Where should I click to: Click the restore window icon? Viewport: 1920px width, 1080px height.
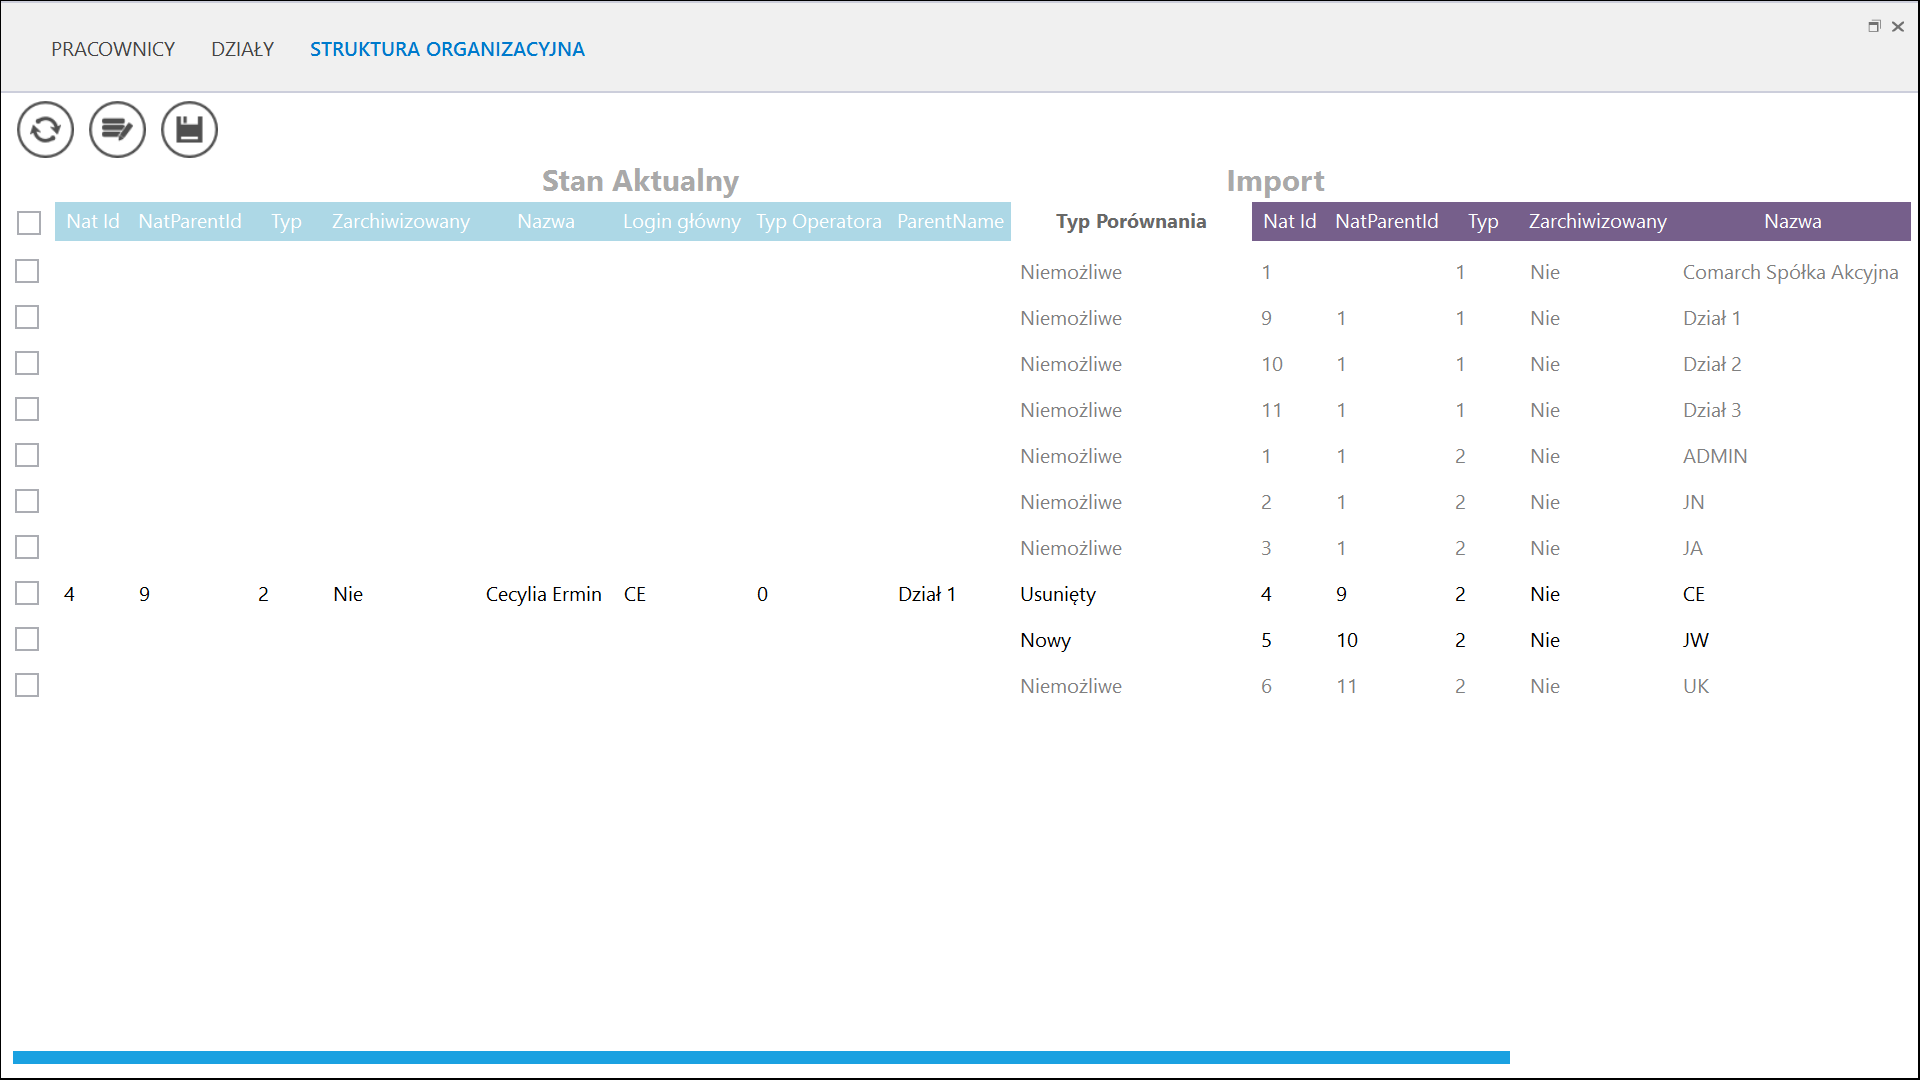pyautogui.click(x=1874, y=26)
